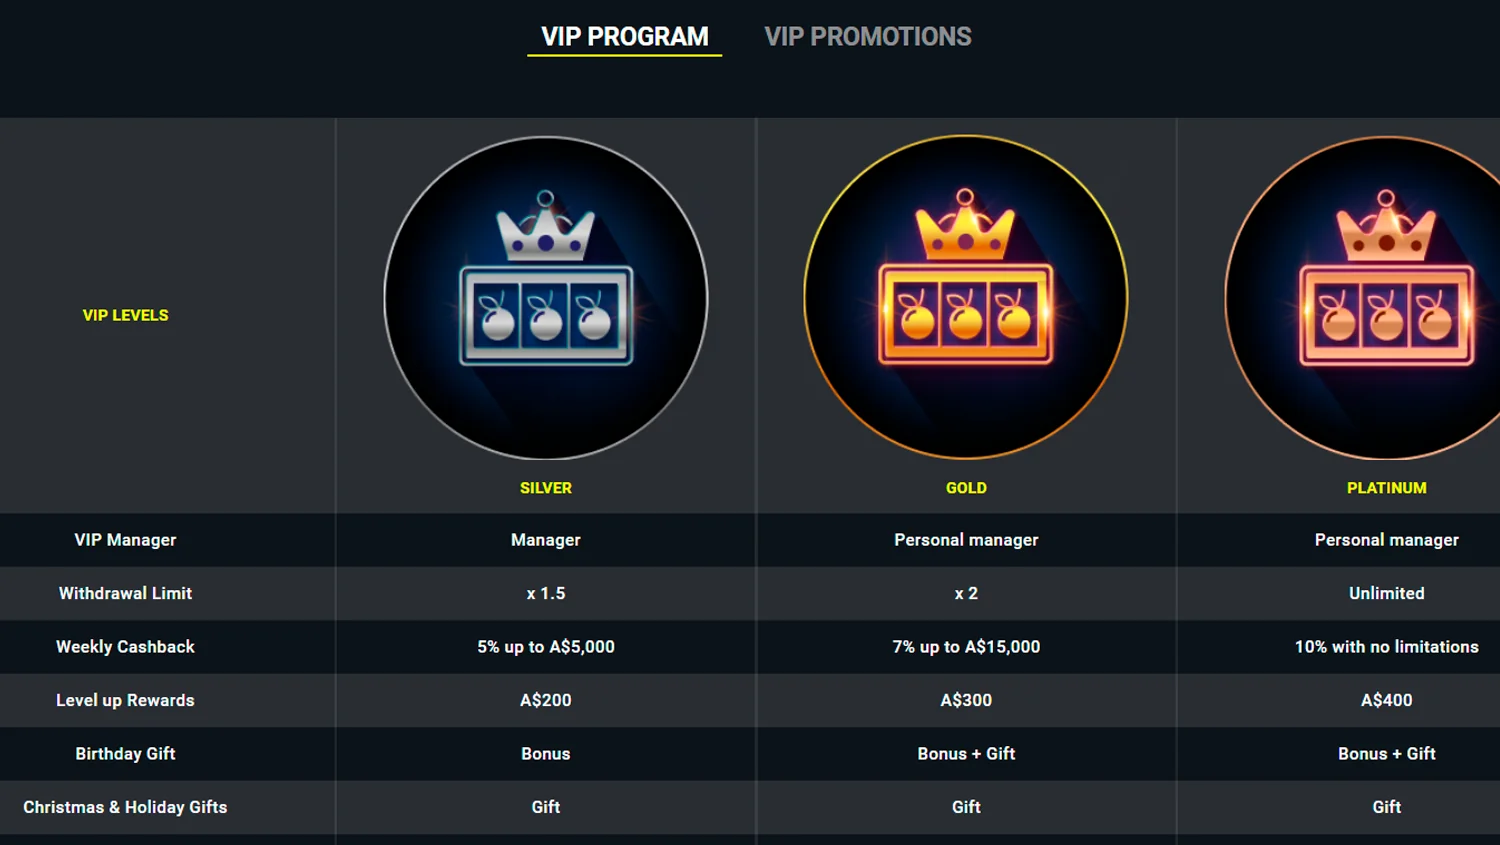Click the SILVER level label
Viewport: 1500px width, 845px height.
click(546, 488)
